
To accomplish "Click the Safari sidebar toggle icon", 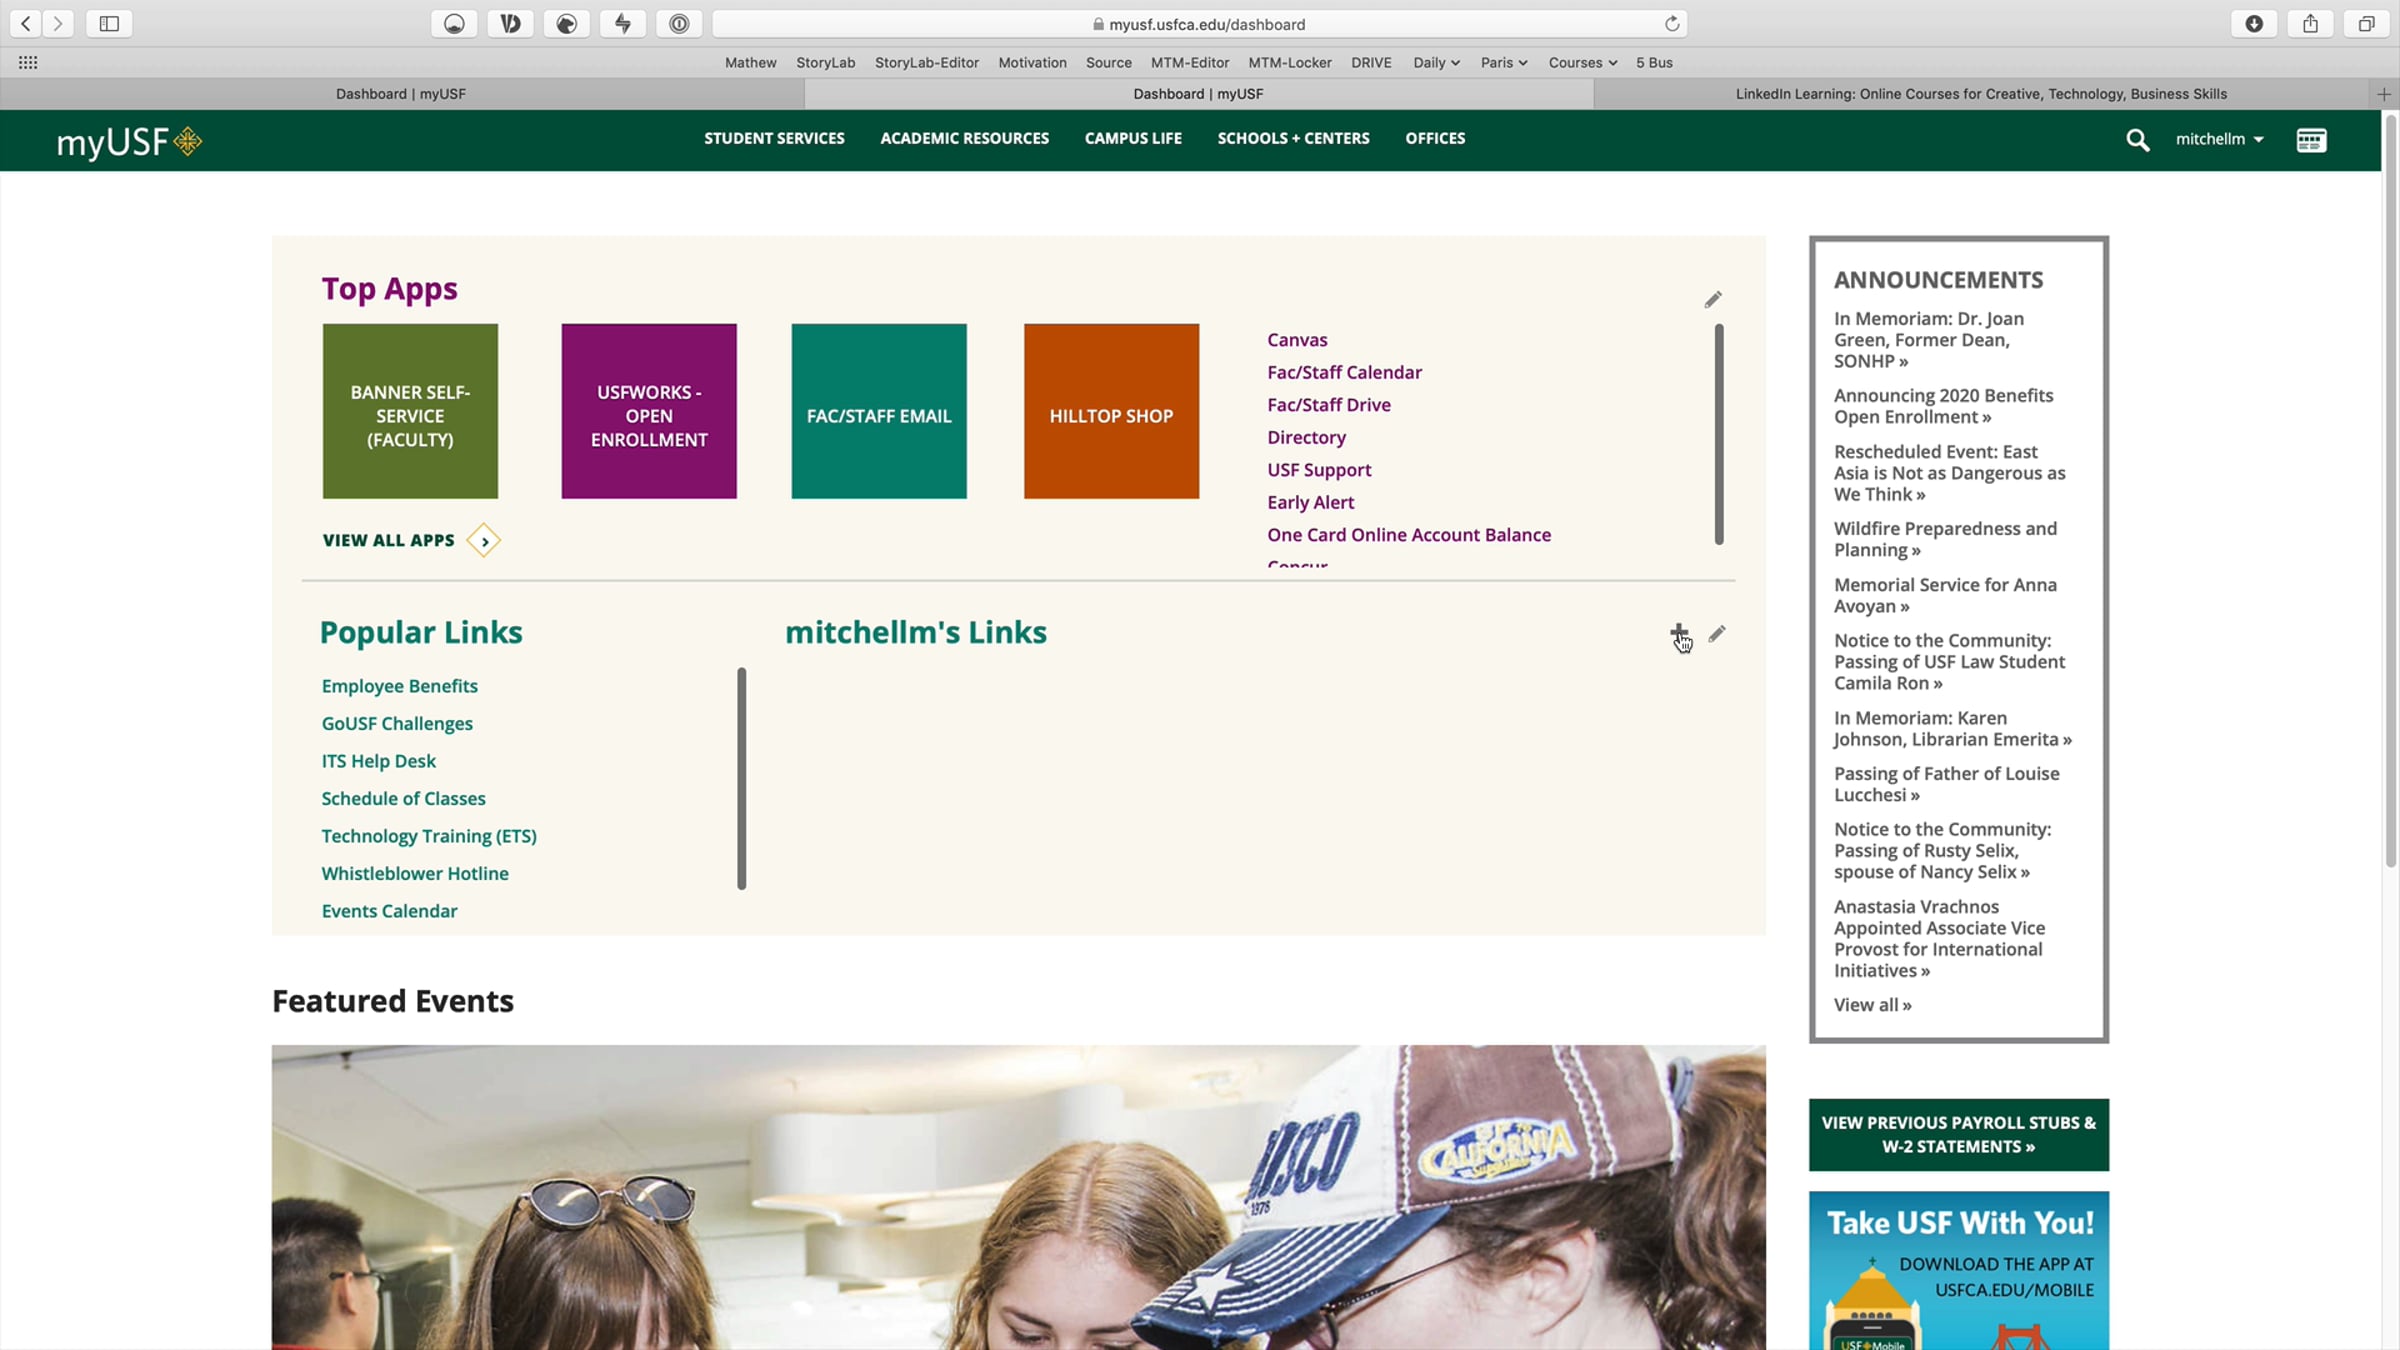I will point(109,23).
